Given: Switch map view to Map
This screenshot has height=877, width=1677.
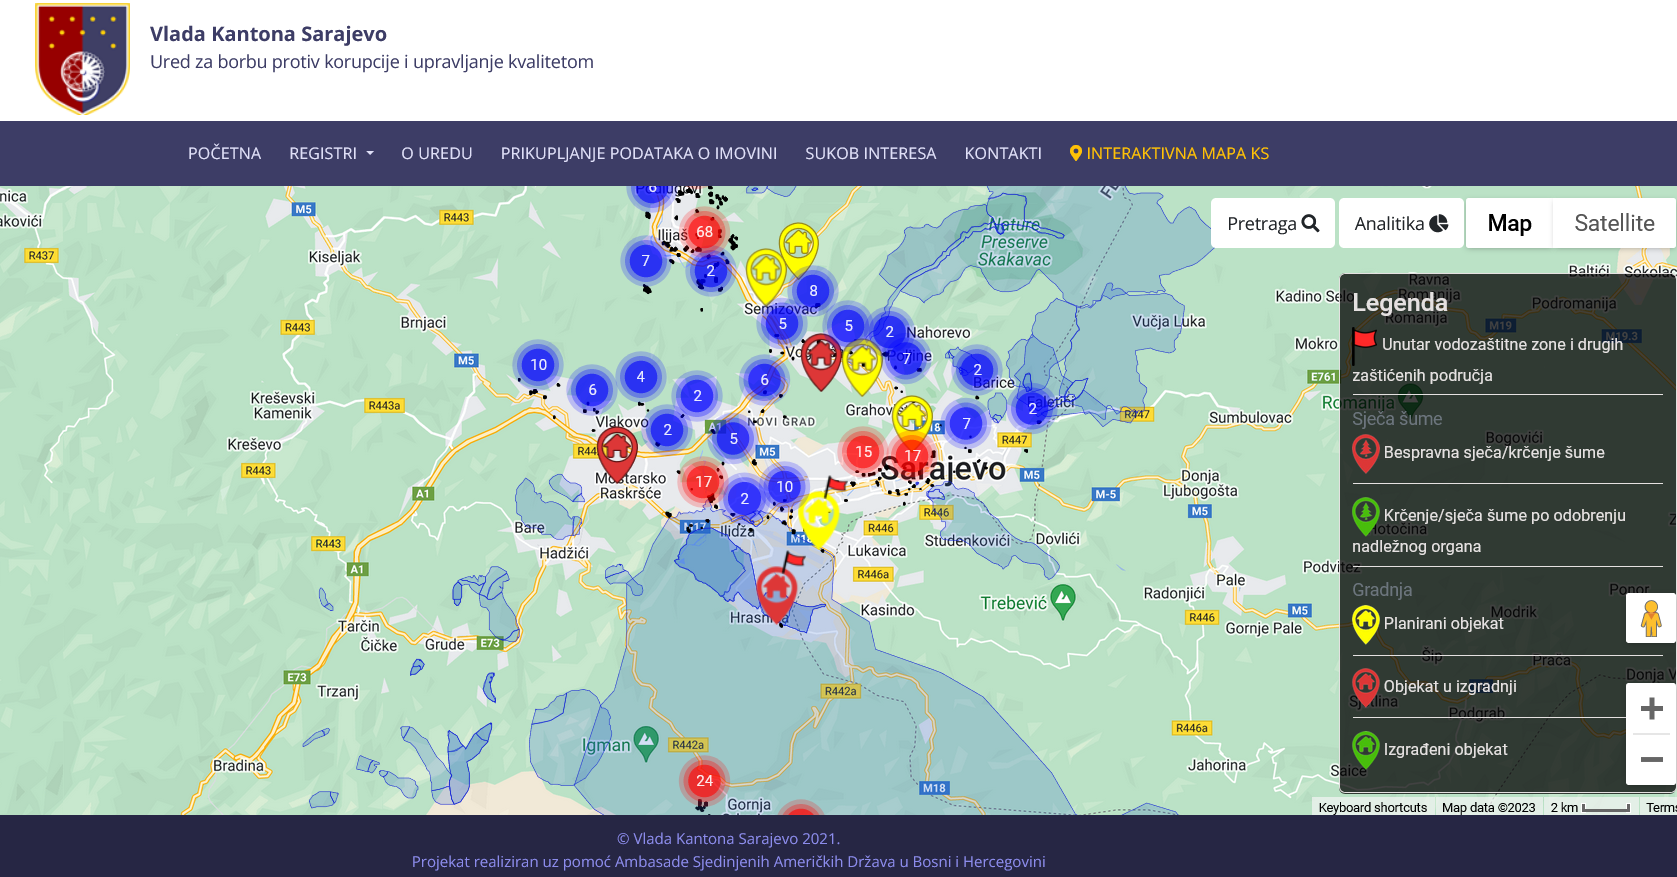Looking at the screenshot, I should pos(1508,223).
